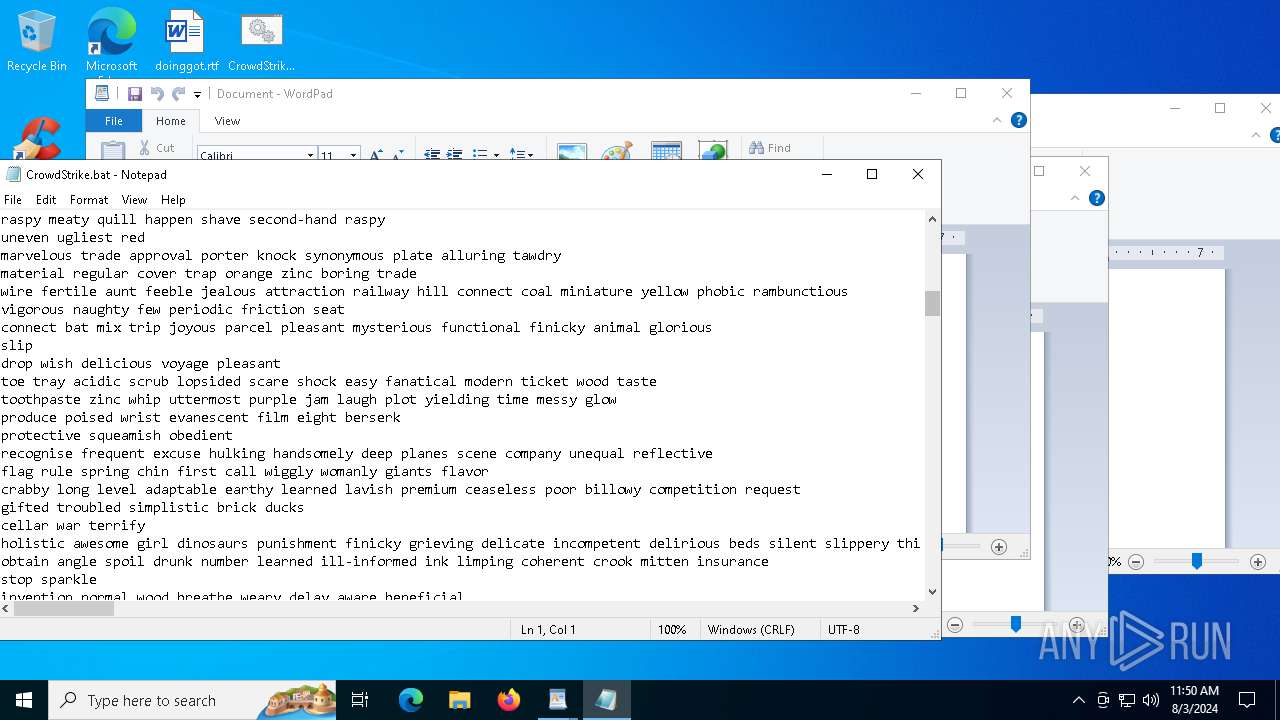Click the Increase indent icon in WordPad
The width and height of the screenshot is (1280, 720).
coord(454,155)
